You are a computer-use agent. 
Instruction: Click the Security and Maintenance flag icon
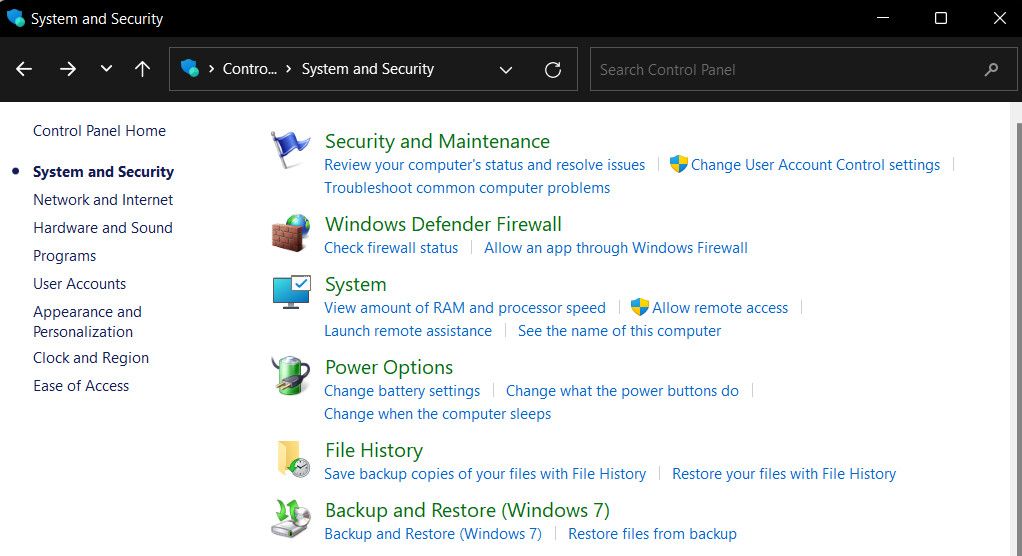[x=290, y=150]
